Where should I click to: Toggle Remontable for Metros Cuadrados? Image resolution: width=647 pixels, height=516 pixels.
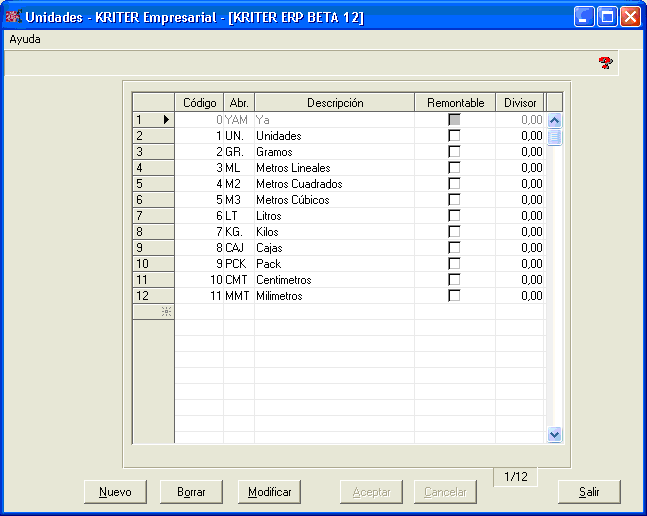(x=454, y=184)
